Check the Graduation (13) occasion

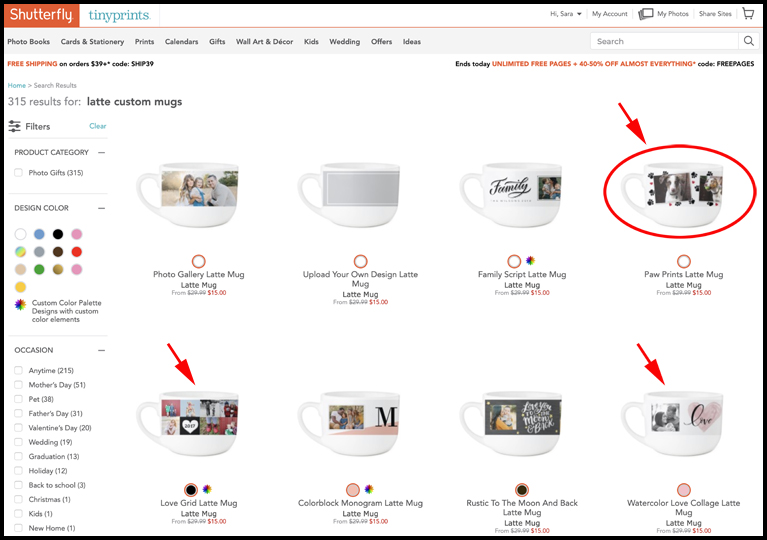point(19,456)
